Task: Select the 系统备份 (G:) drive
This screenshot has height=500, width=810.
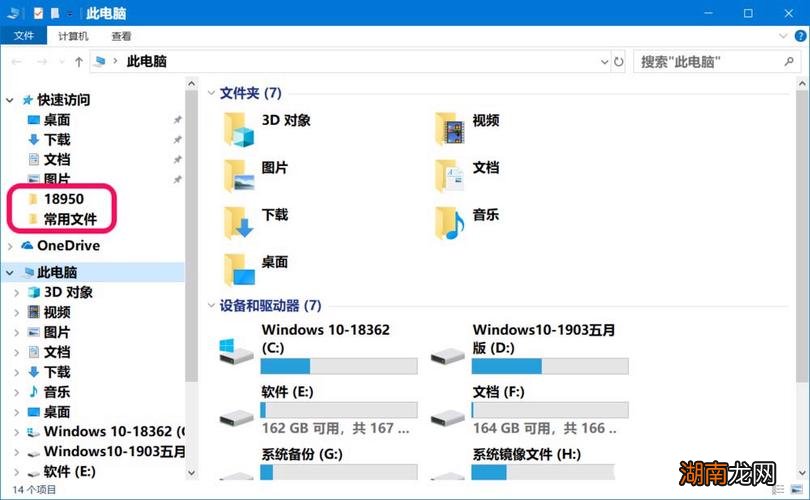Action: (319, 463)
